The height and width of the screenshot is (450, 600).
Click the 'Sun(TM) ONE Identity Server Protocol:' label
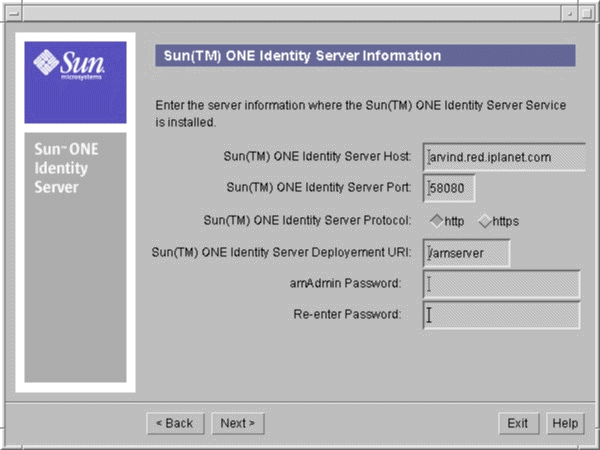(x=307, y=220)
